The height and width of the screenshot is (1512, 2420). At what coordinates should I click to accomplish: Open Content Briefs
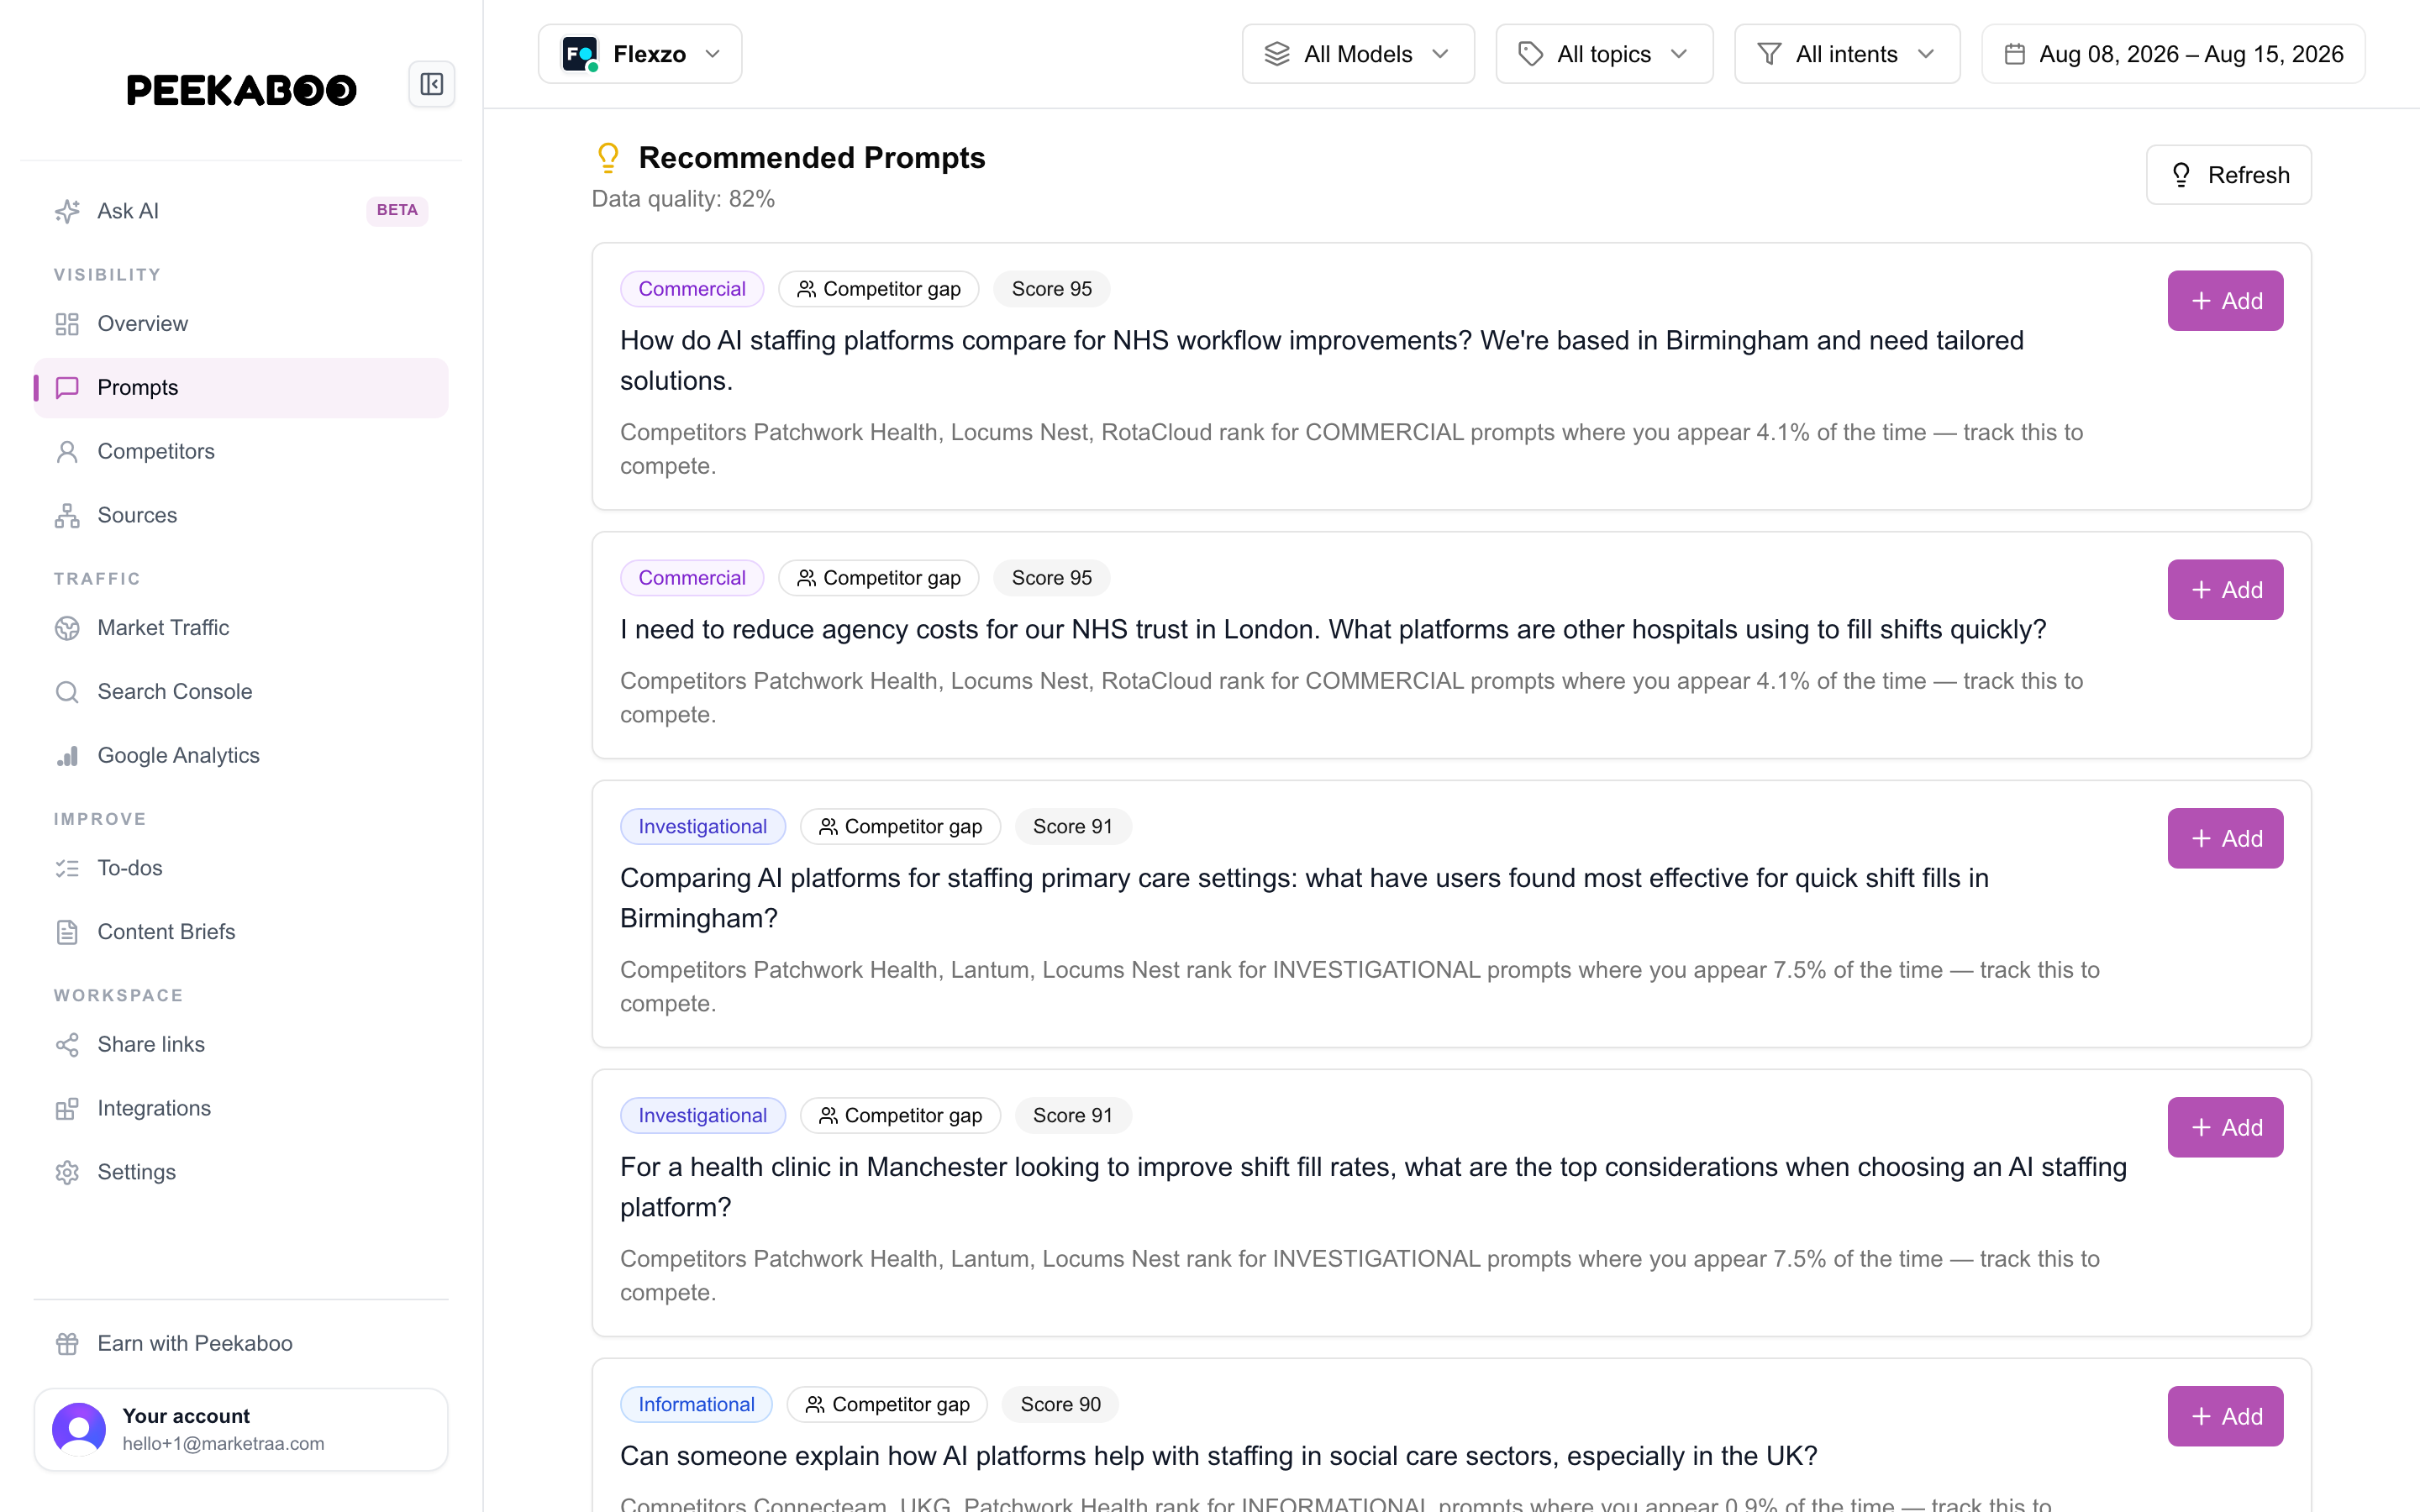coord(241,932)
